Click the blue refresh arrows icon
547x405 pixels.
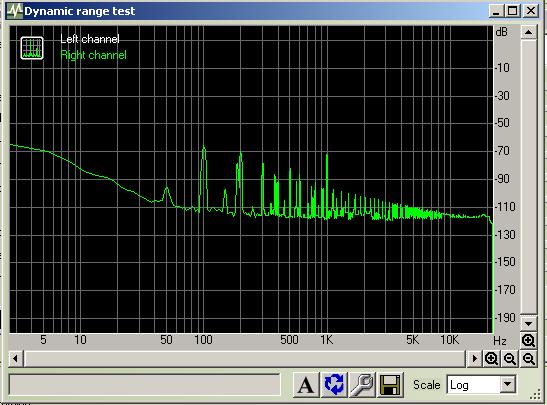click(x=334, y=384)
